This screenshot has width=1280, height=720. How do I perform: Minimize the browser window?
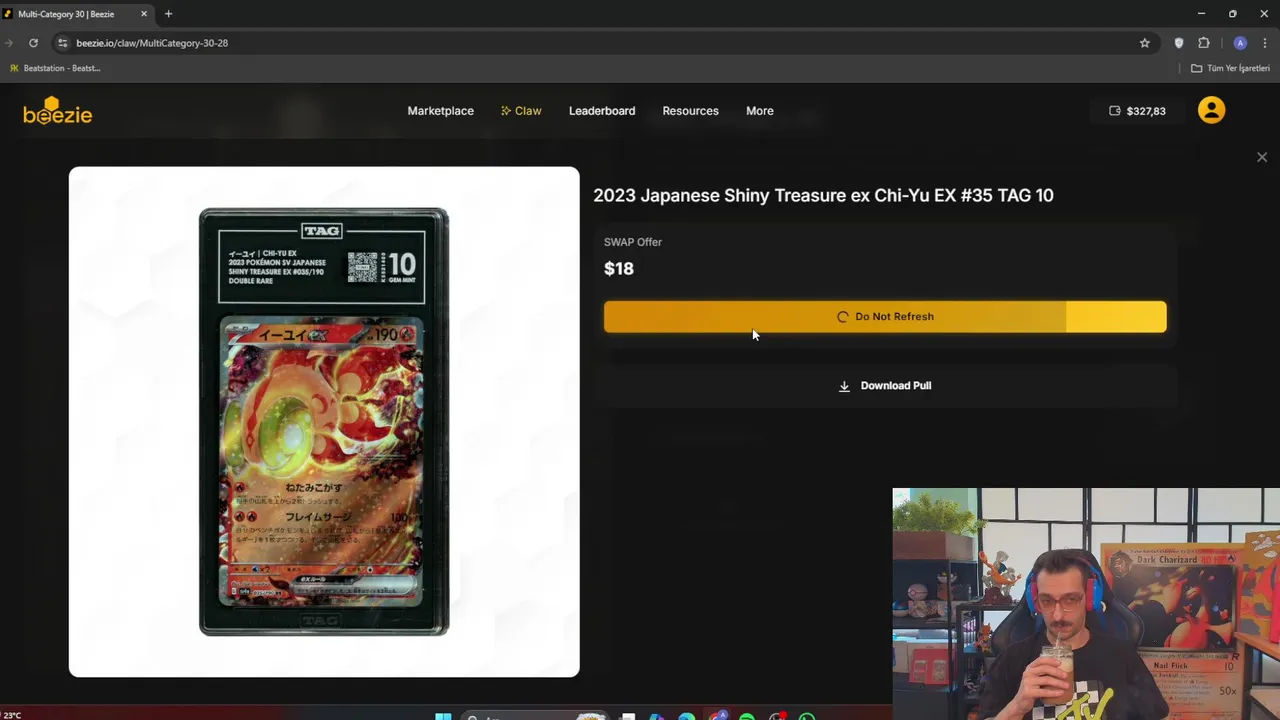[1201, 14]
